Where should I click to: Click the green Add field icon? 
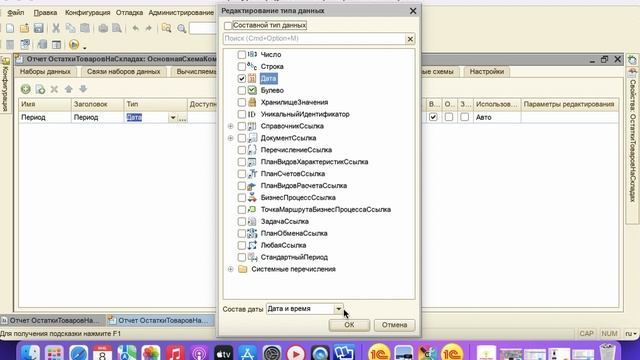coord(26,89)
